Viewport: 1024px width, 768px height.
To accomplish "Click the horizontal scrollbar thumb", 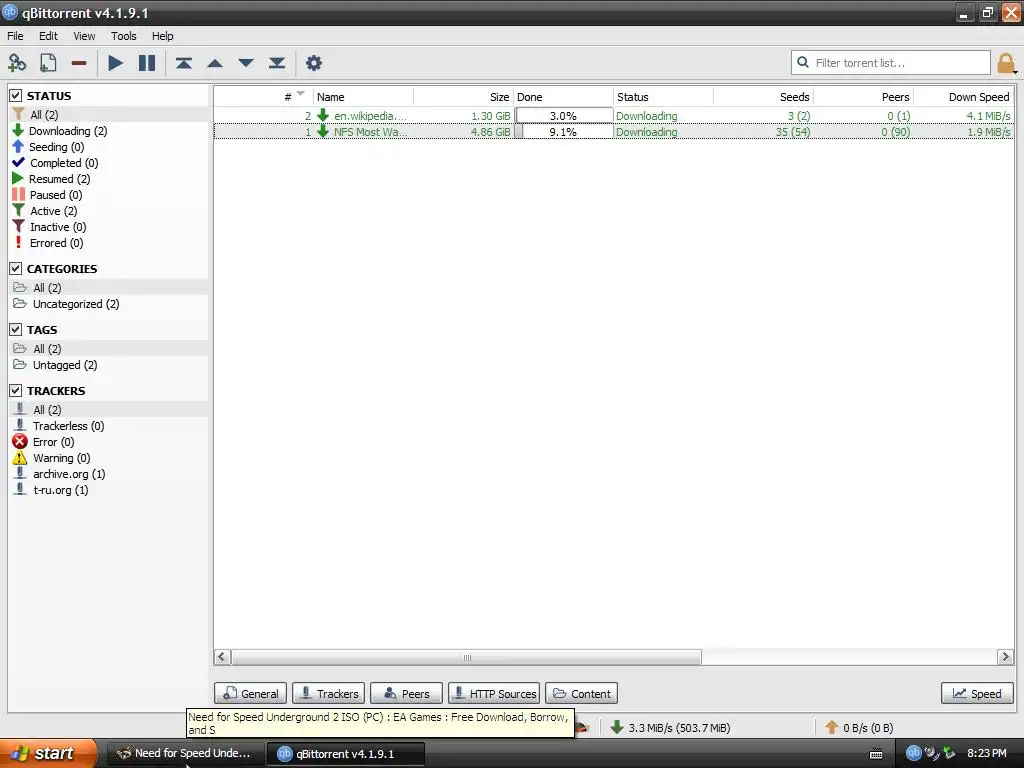I will pyautogui.click(x=466, y=657).
